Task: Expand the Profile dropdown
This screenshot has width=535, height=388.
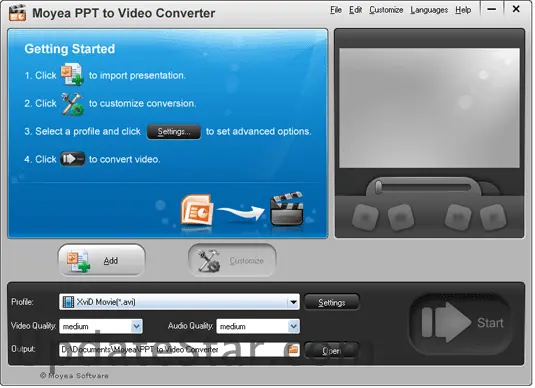Action: coord(293,302)
